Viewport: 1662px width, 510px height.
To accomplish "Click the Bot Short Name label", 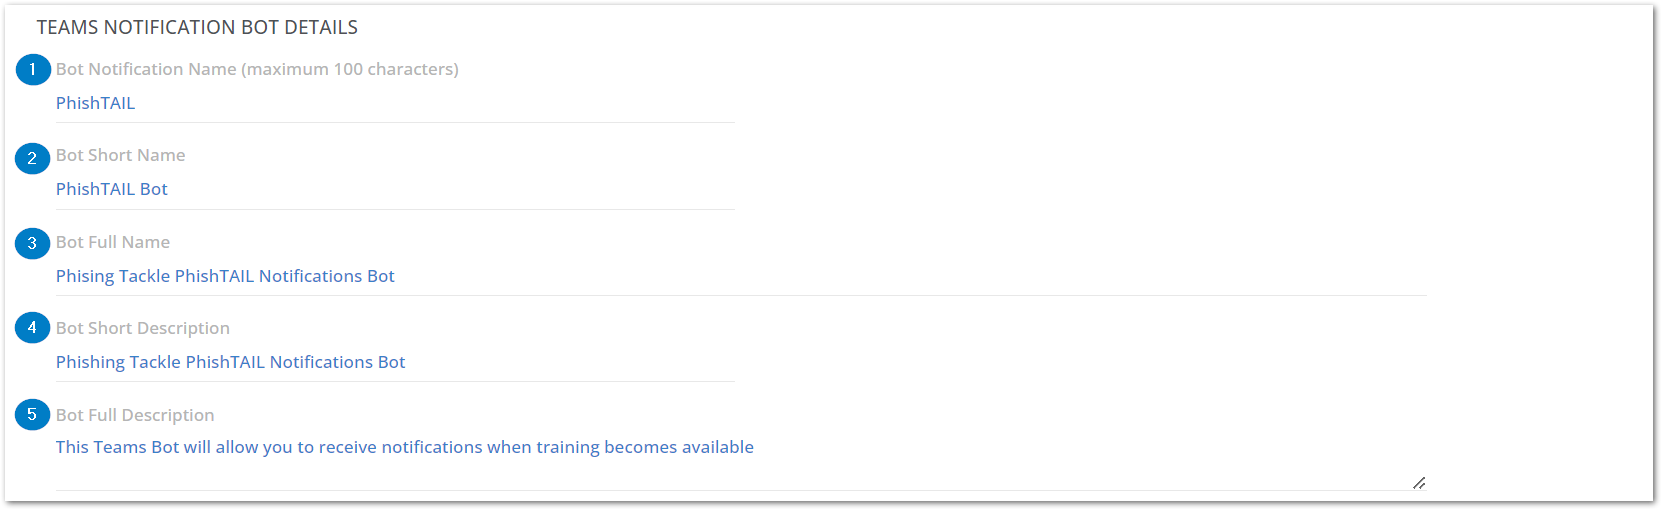I will pos(120,155).
